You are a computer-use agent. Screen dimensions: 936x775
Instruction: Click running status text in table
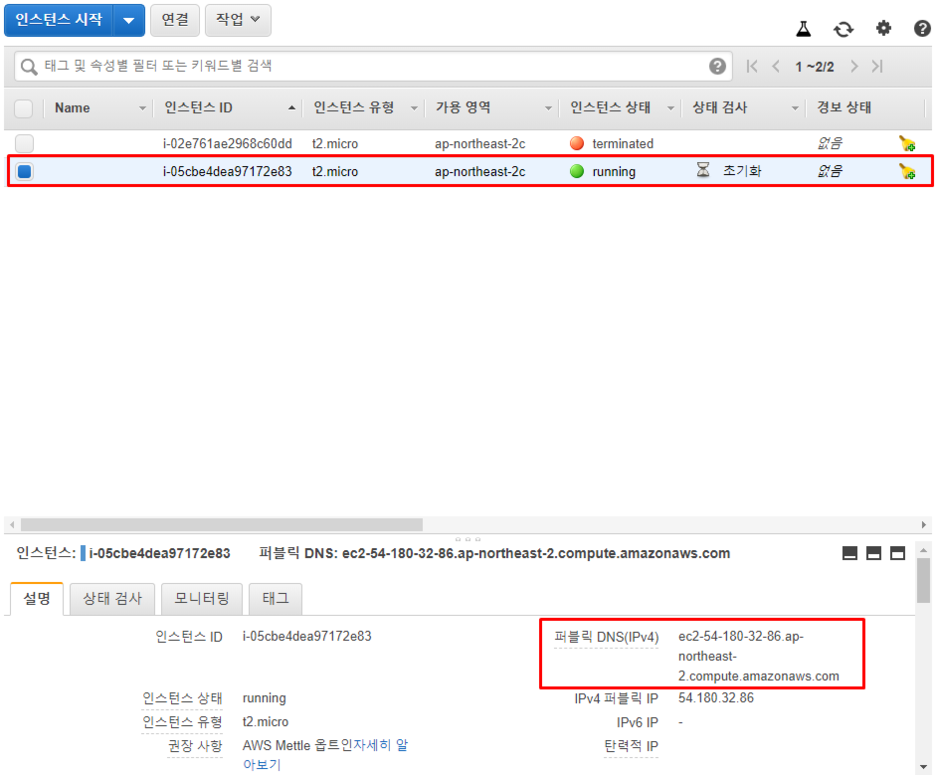click(x=614, y=172)
